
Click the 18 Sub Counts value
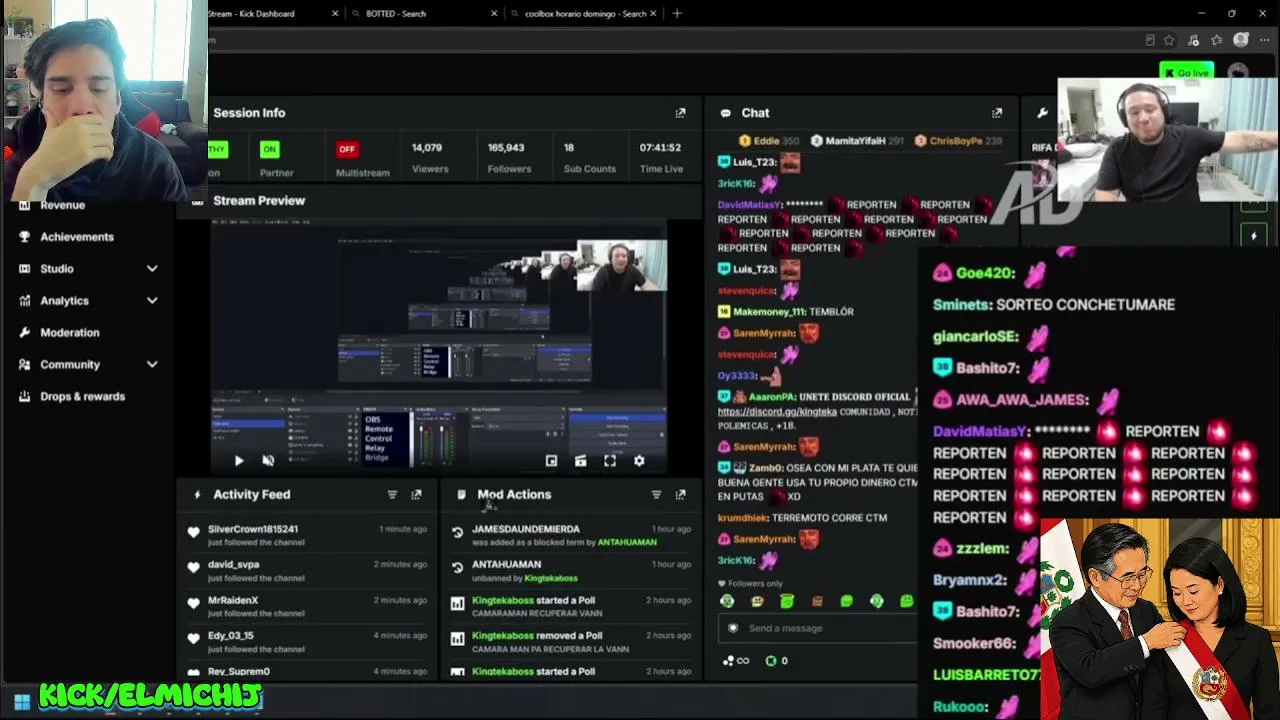(x=569, y=148)
